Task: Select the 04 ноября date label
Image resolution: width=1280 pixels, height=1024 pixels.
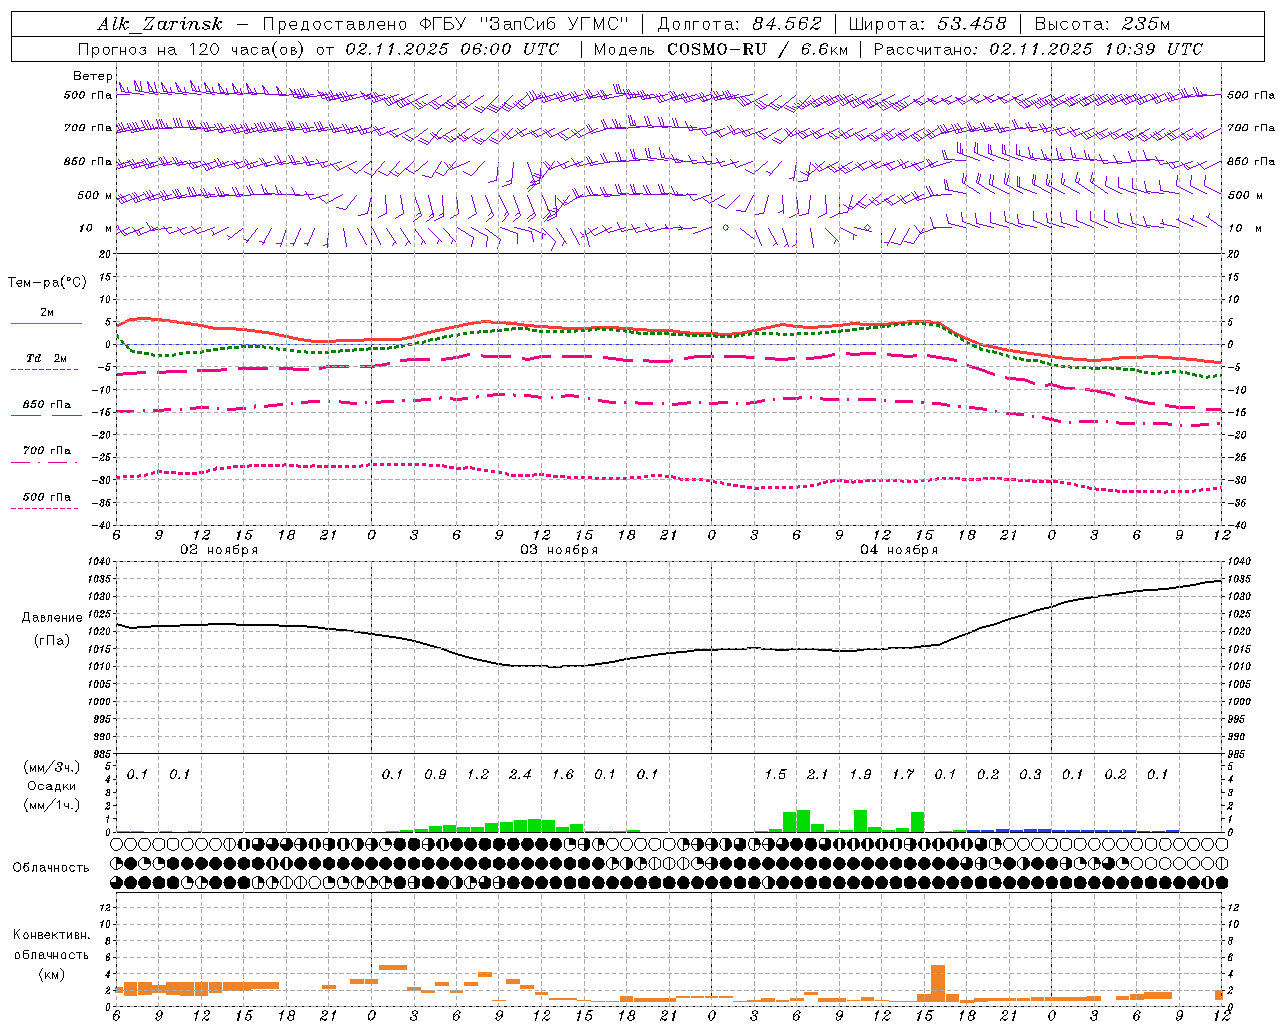Action: point(899,550)
